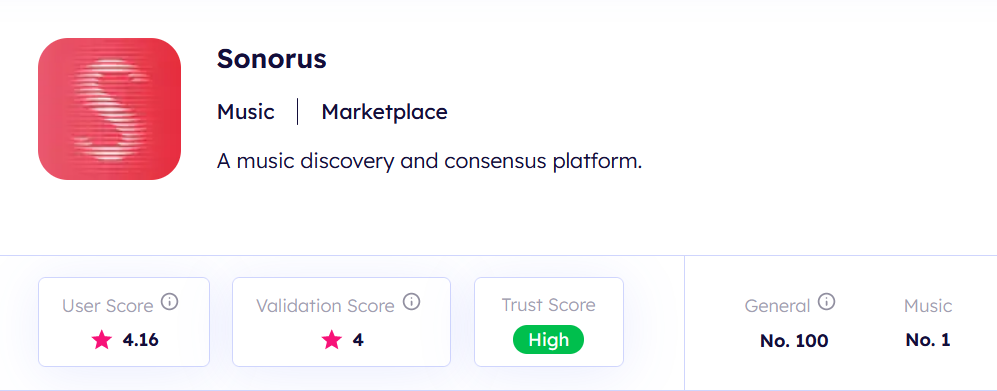Viewport: 997px width, 391px height.
Task: Click the Sonorus title heading
Action: point(272,59)
